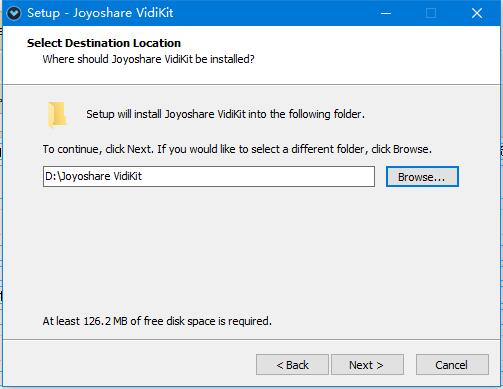The width and height of the screenshot is (503, 389).
Task: Cancel the VidiKit installation
Action: tap(452, 365)
